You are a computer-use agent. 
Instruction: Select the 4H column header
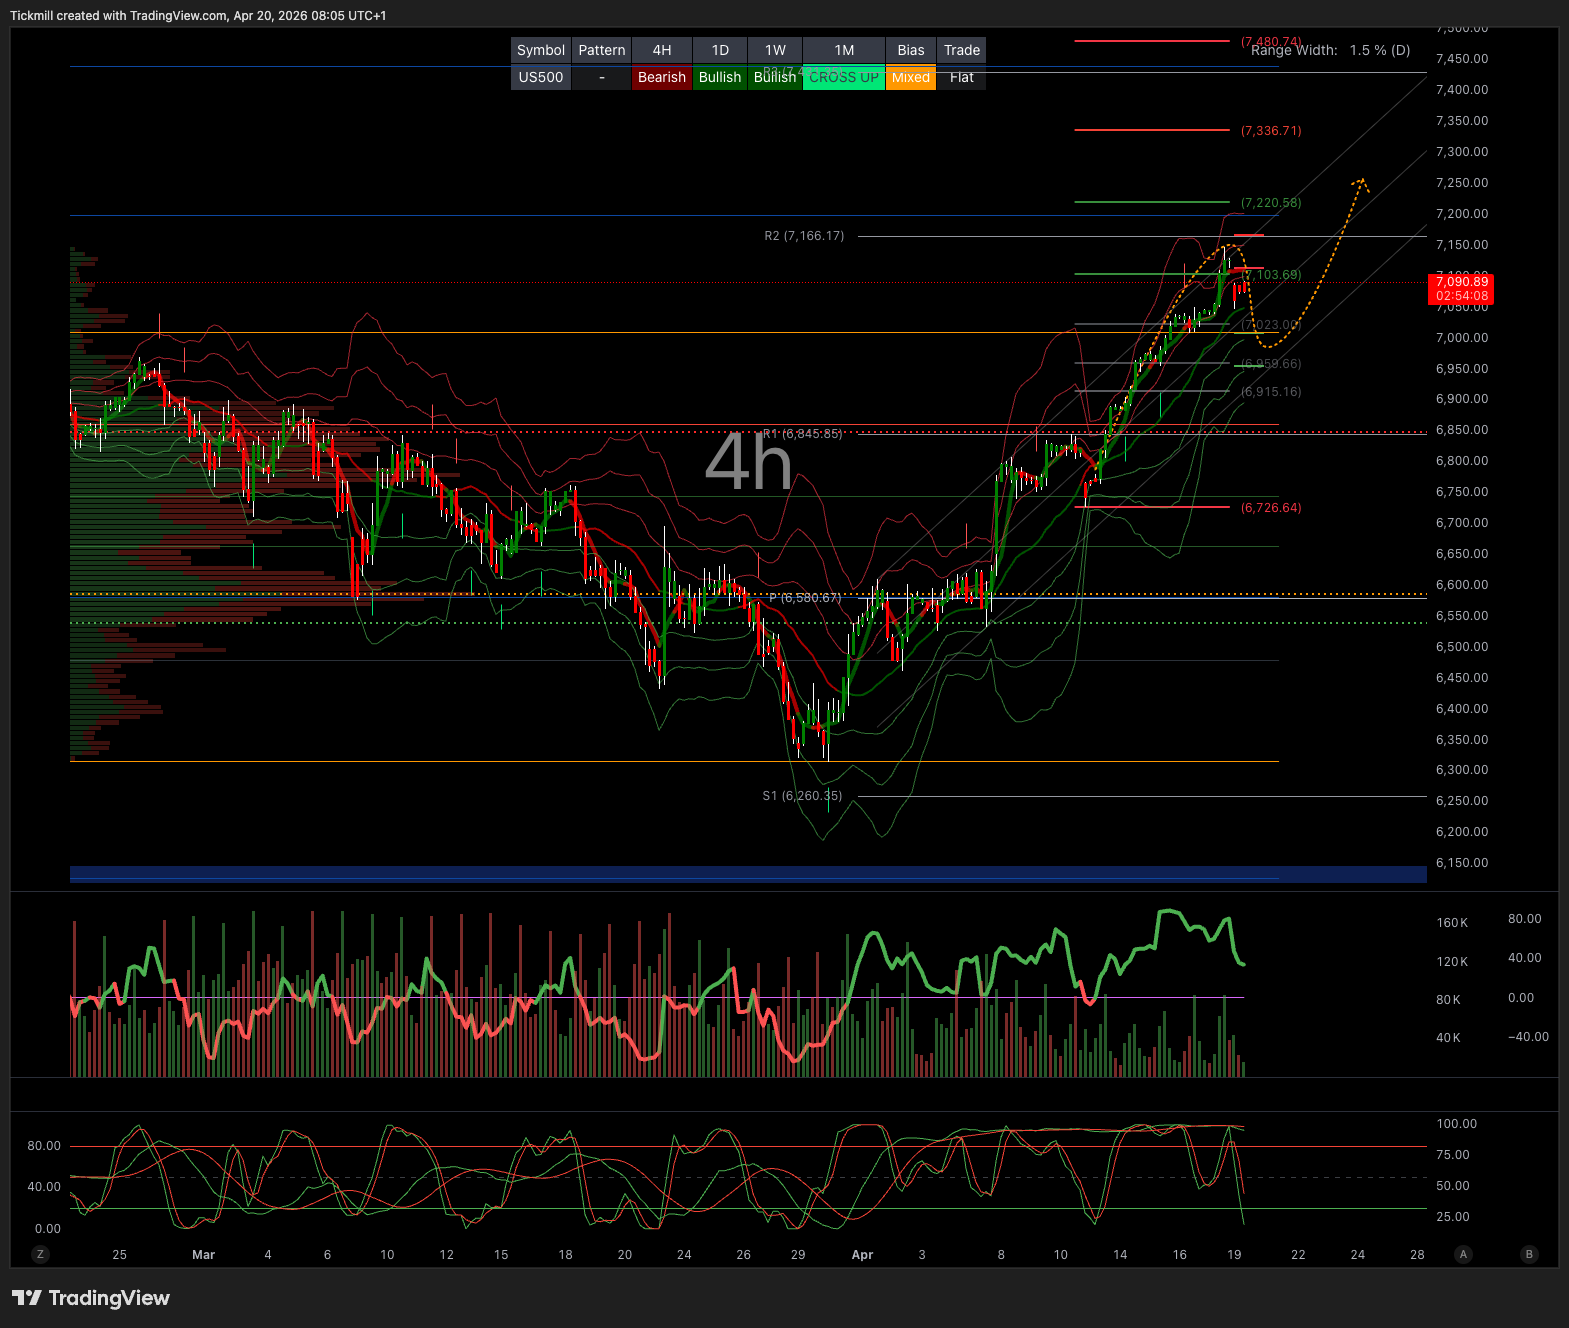[x=661, y=50]
